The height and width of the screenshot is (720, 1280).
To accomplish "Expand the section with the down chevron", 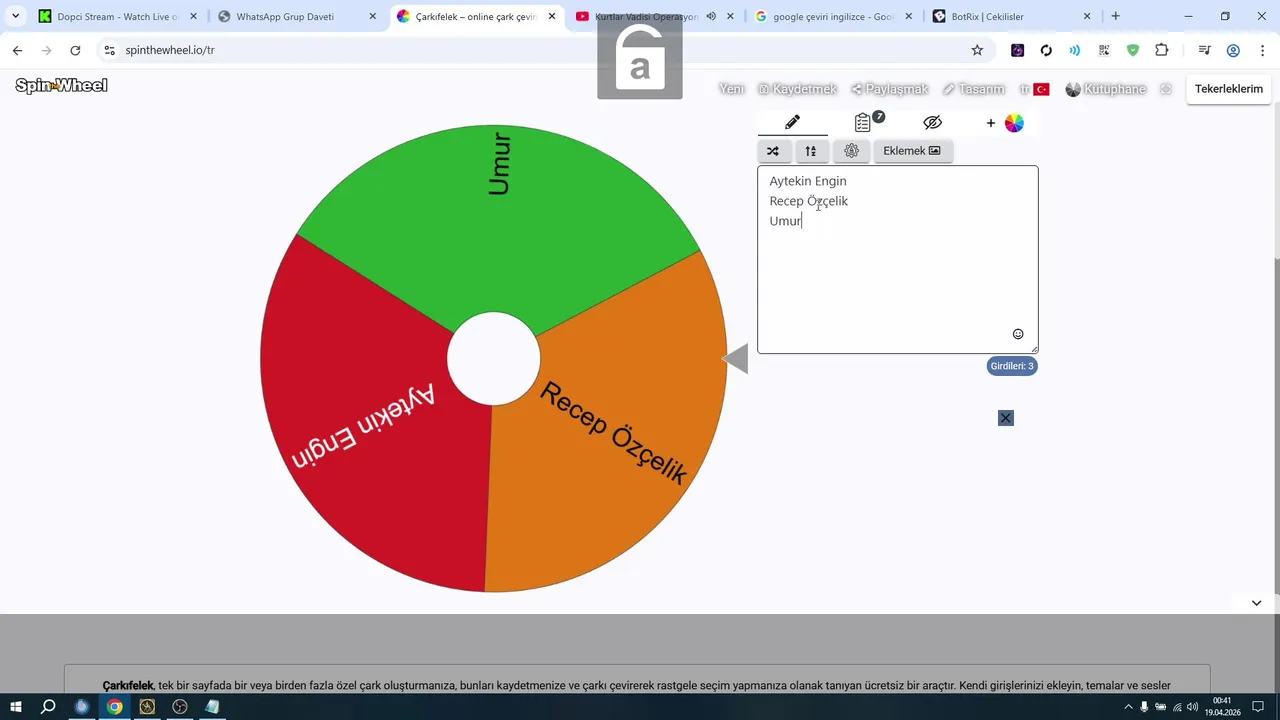I will pos(1256,603).
